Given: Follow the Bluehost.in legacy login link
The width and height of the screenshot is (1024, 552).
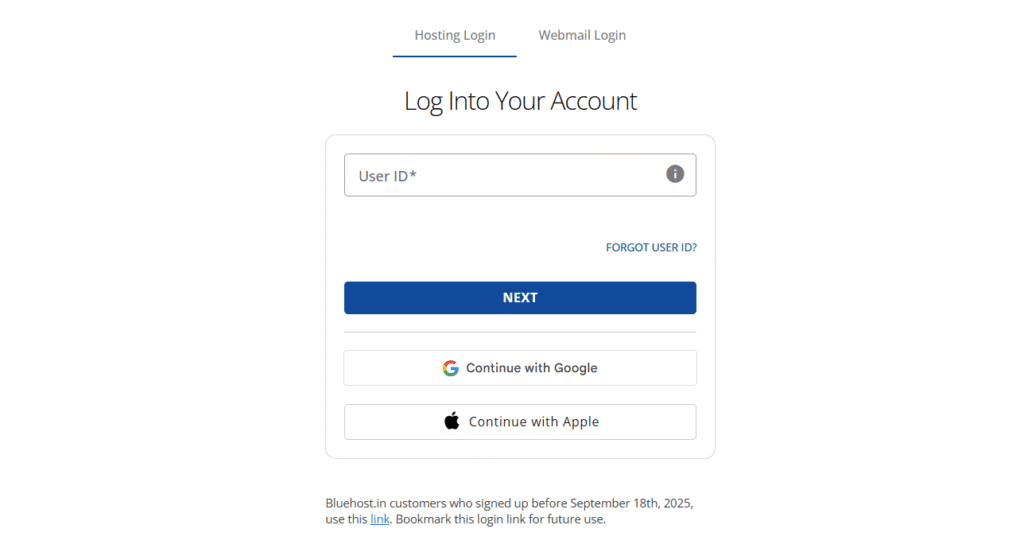Looking at the screenshot, I should pos(379,519).
